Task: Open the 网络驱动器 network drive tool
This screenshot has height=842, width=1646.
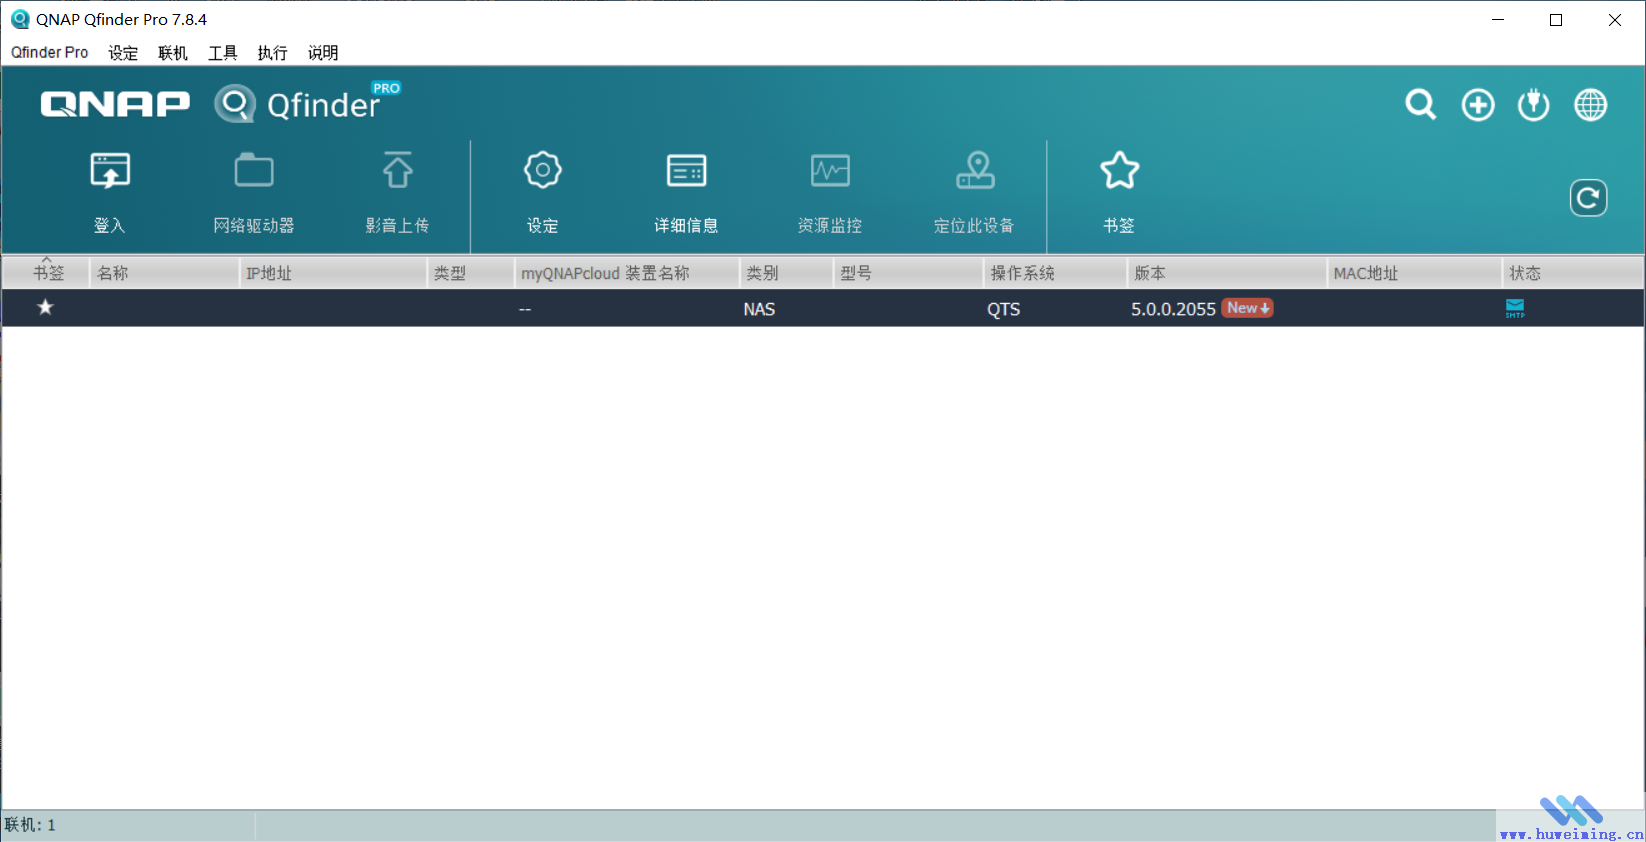Action: pyautogui.click(x=254, y=171)
